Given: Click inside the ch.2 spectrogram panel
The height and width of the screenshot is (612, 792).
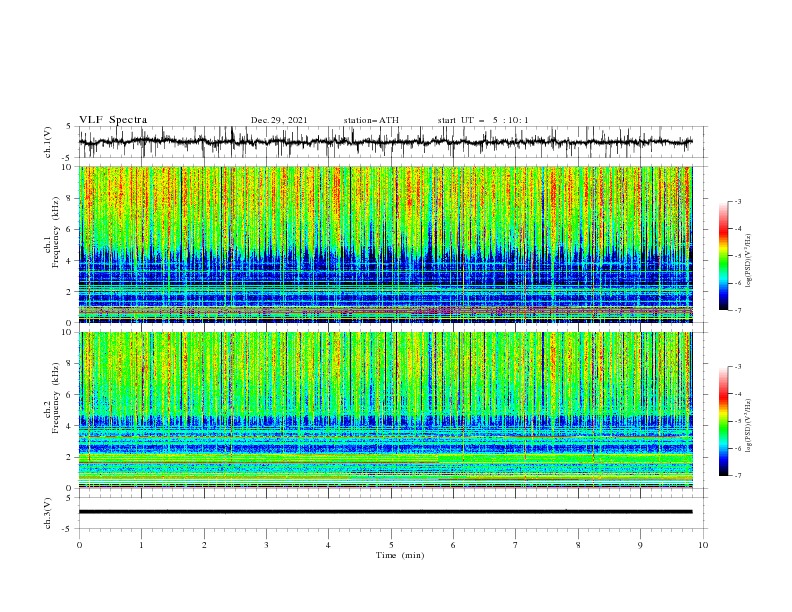Looking at the screenshot, I should pos(385,410).
